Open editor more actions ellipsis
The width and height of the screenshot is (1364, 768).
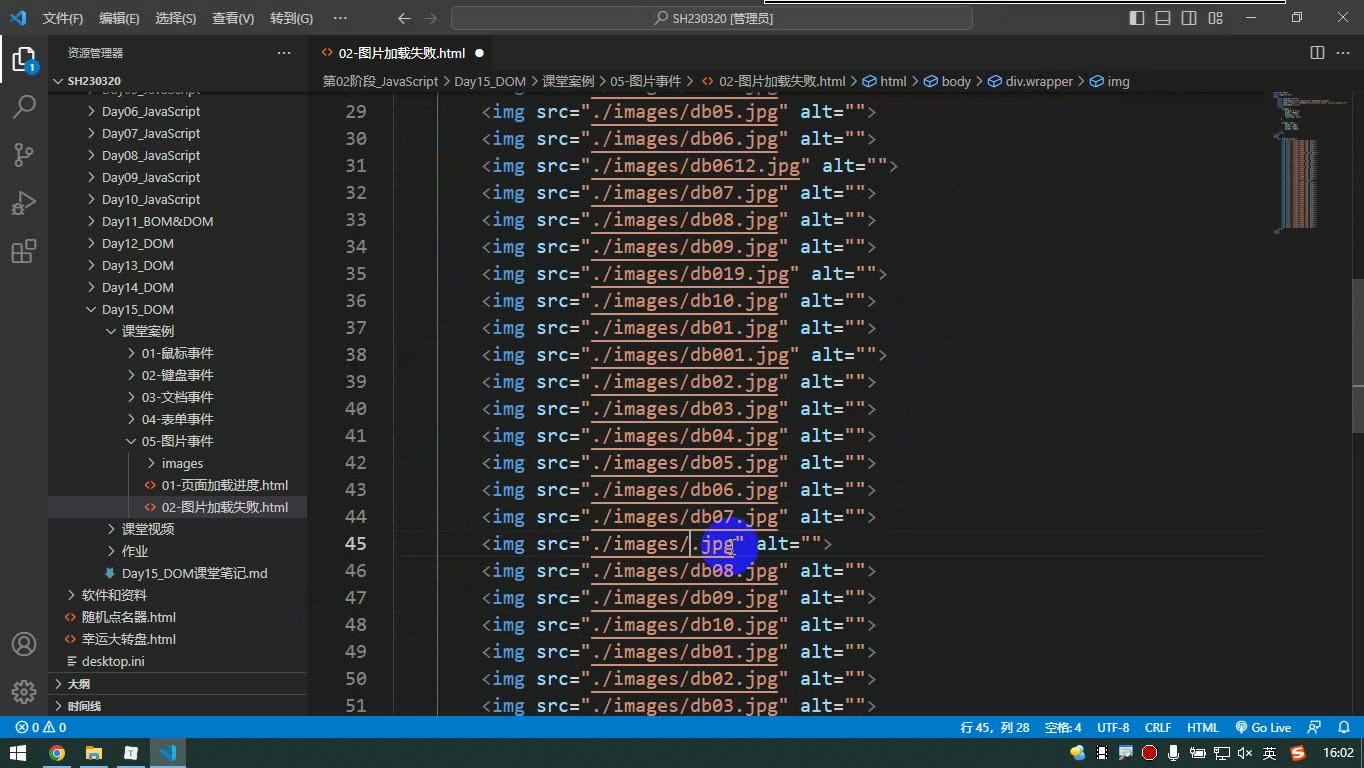pos(1343,53)
